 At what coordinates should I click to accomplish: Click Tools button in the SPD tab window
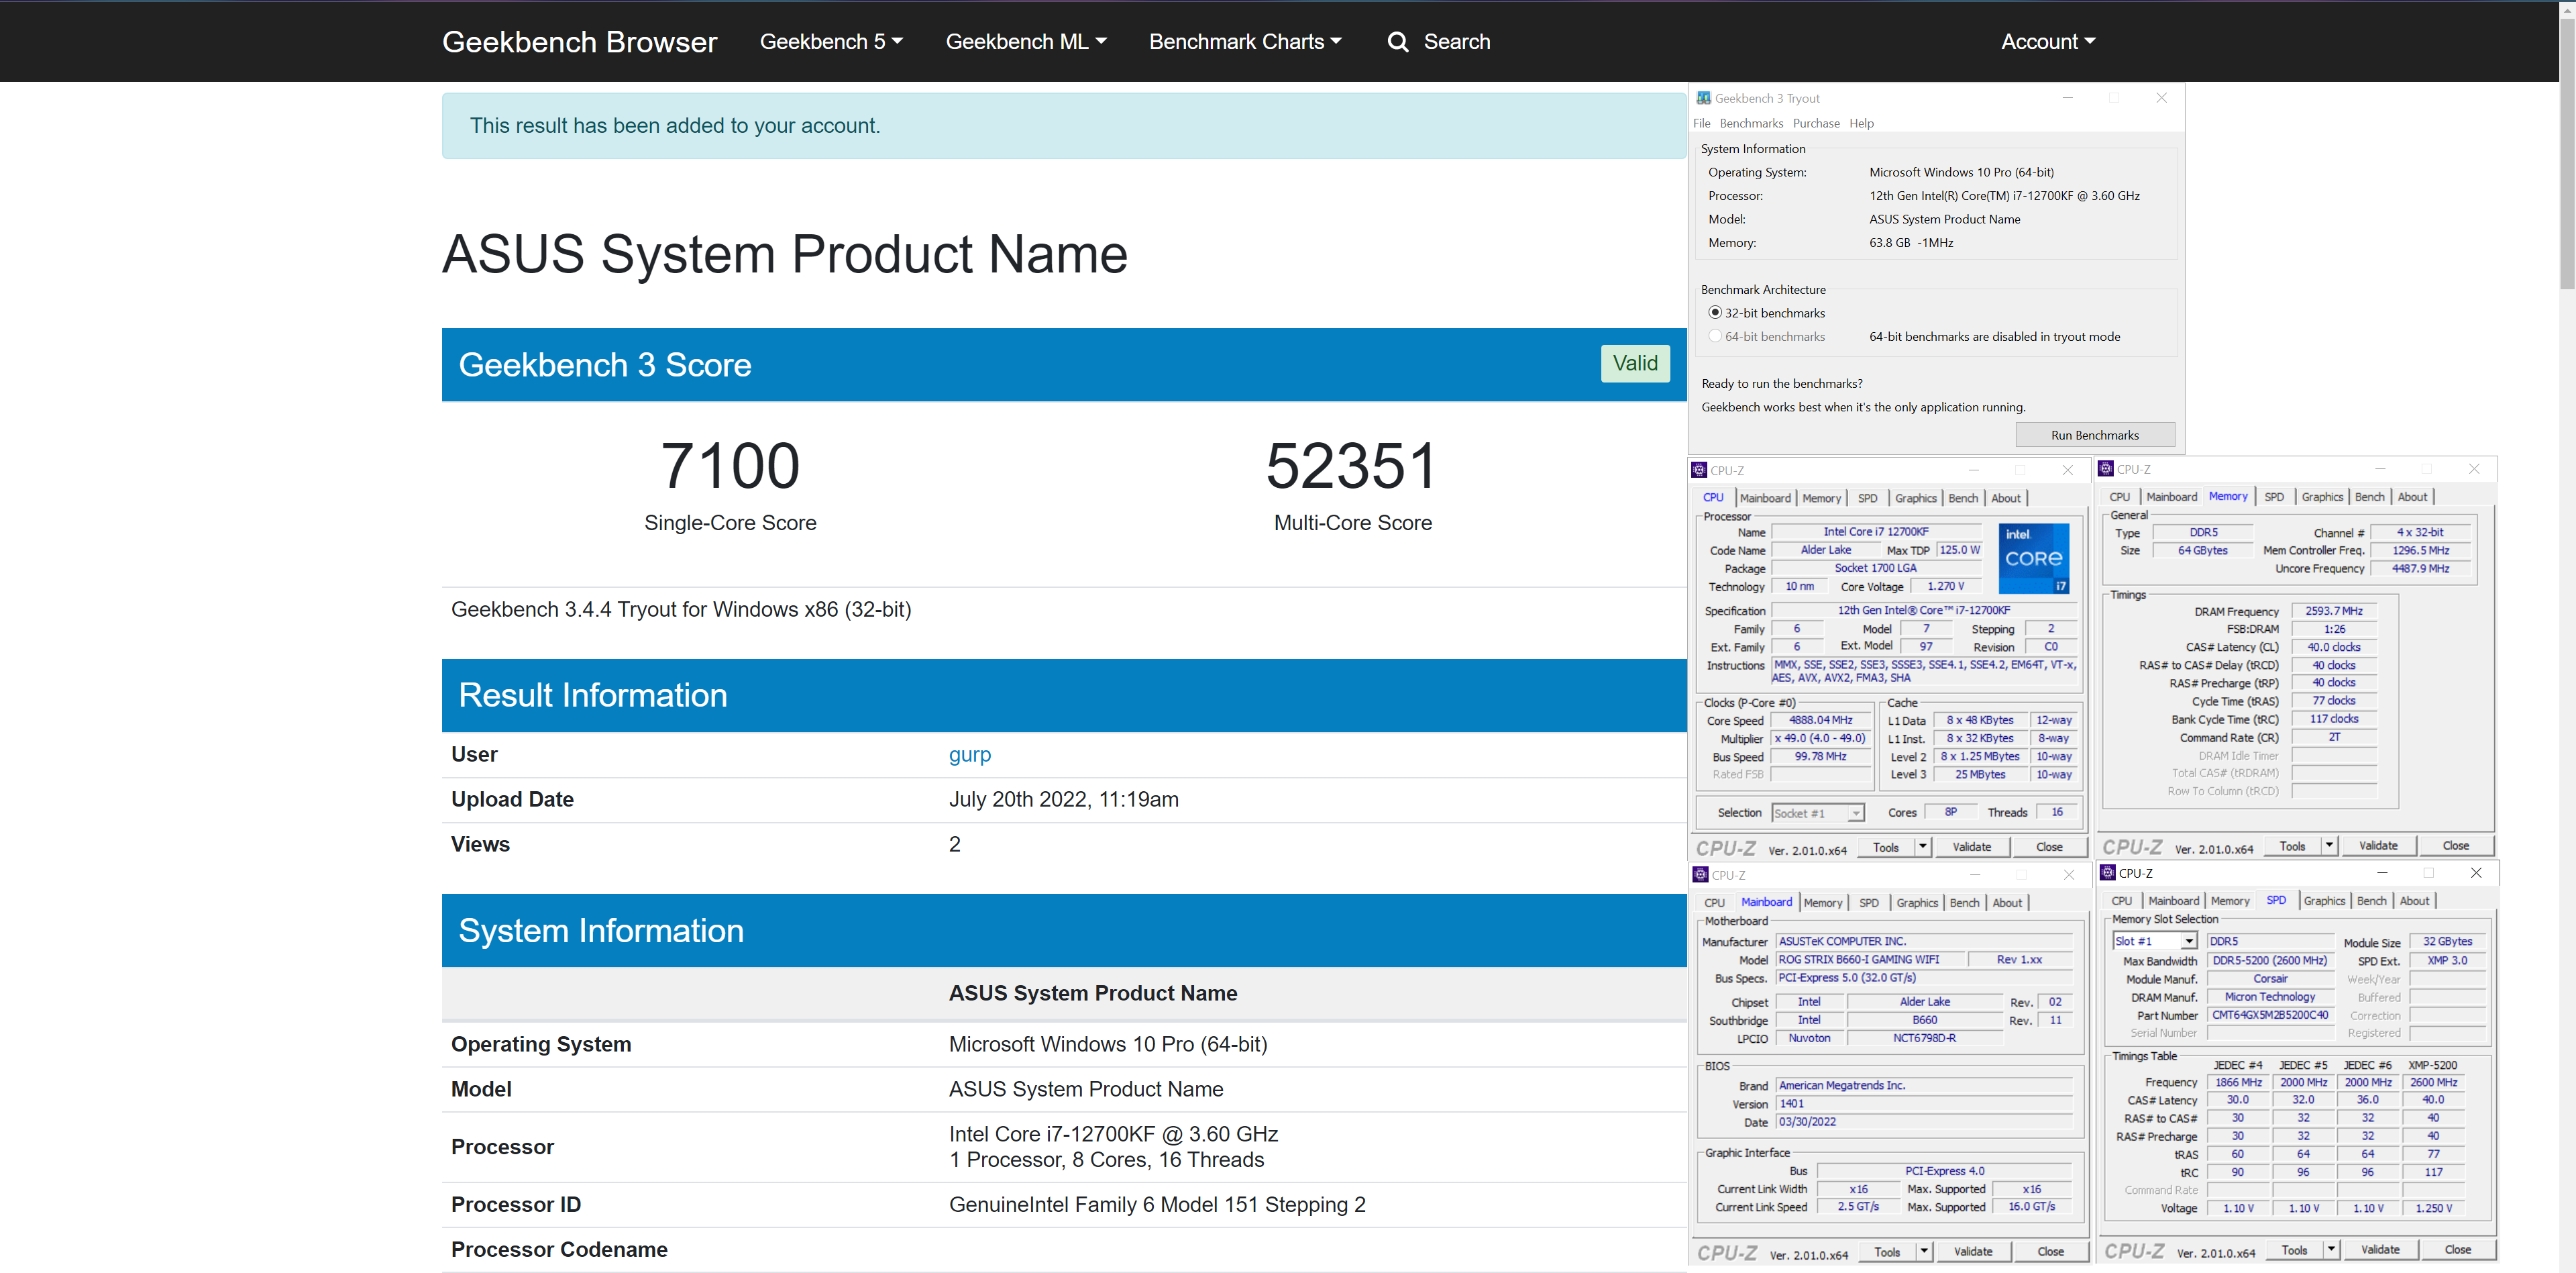click(x=2294, y=1250)
